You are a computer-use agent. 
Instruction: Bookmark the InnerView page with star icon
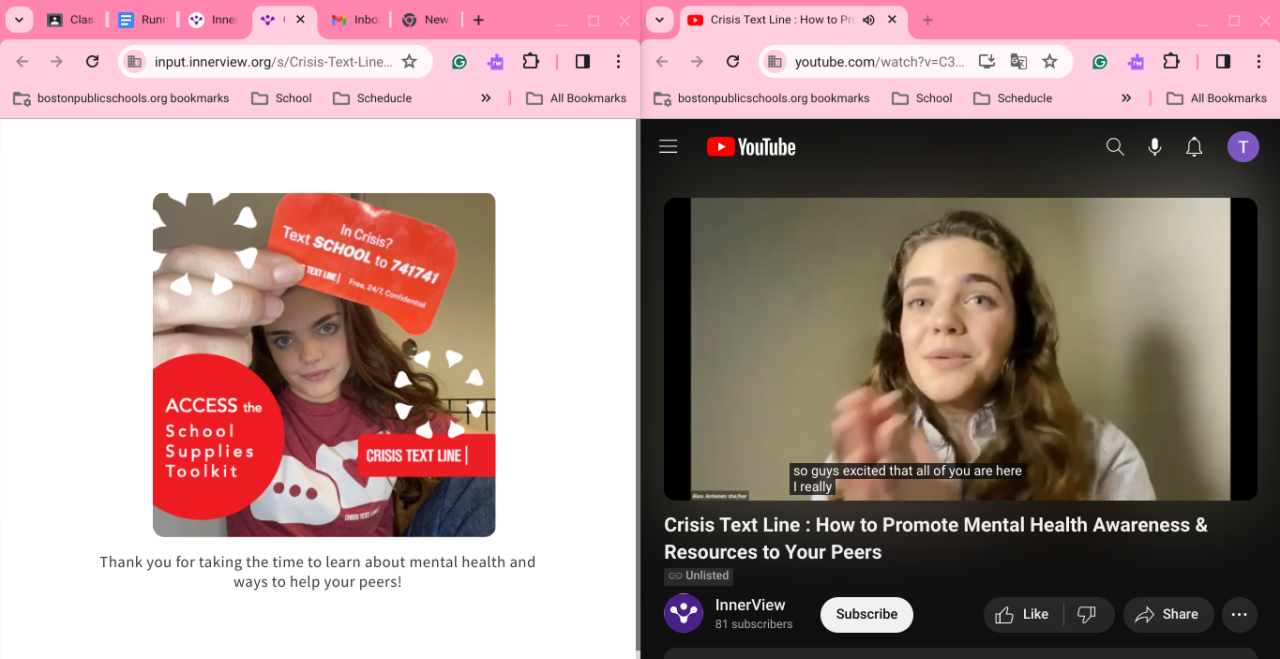pyautogui.click(x=409, y=62)
